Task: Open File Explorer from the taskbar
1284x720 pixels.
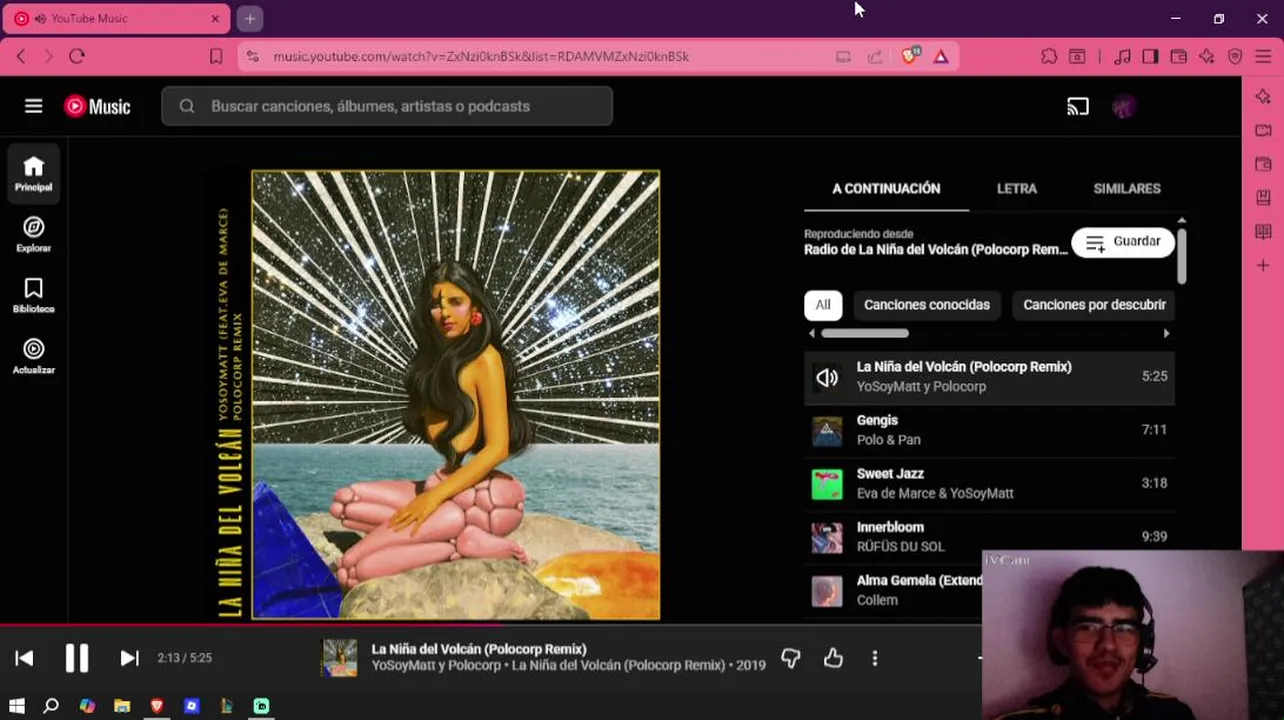Action: pos(122,706)
